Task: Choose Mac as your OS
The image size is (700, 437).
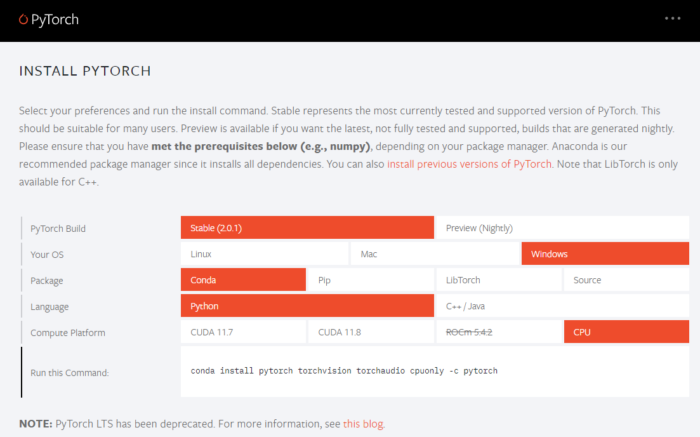Action: pos(435,254)
